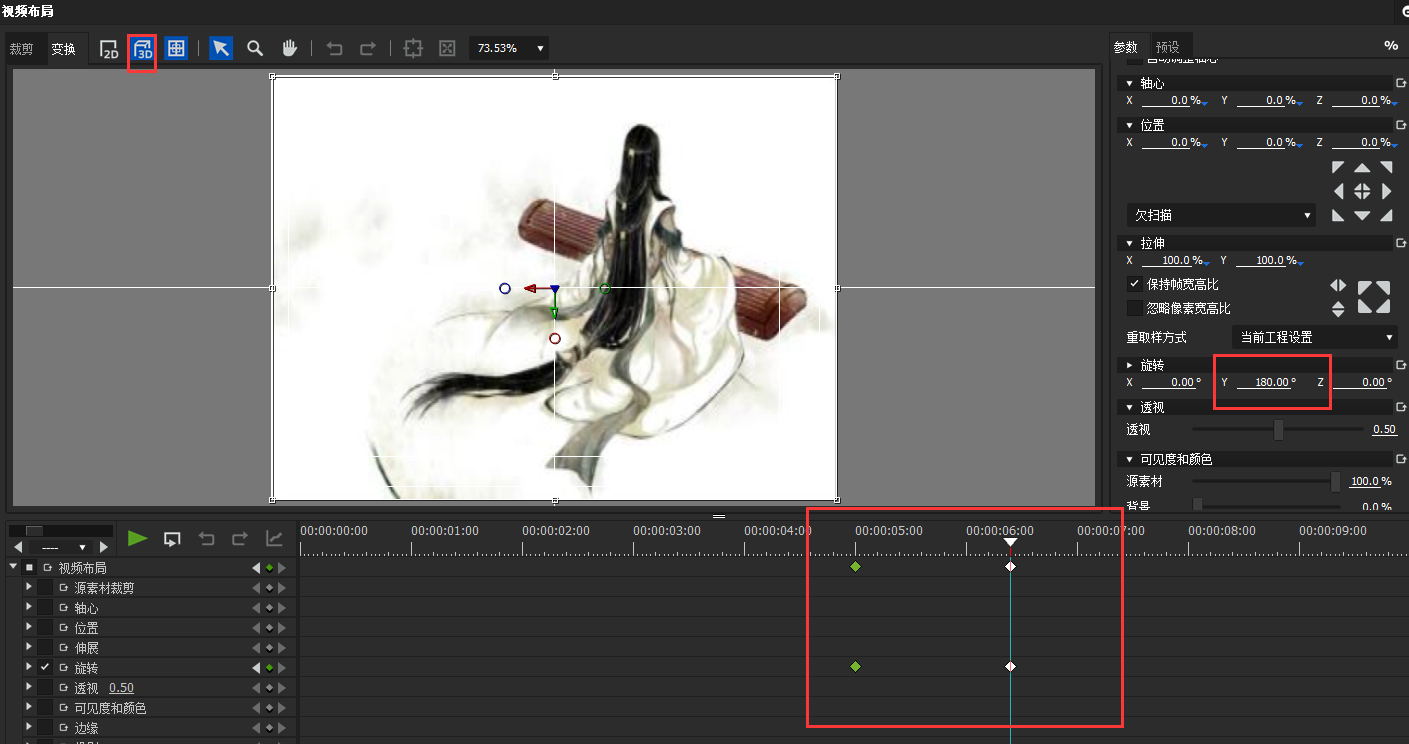Go to previous keyframe on 旋转 row
Screen dimensions: 1409x744
point(256,667)
